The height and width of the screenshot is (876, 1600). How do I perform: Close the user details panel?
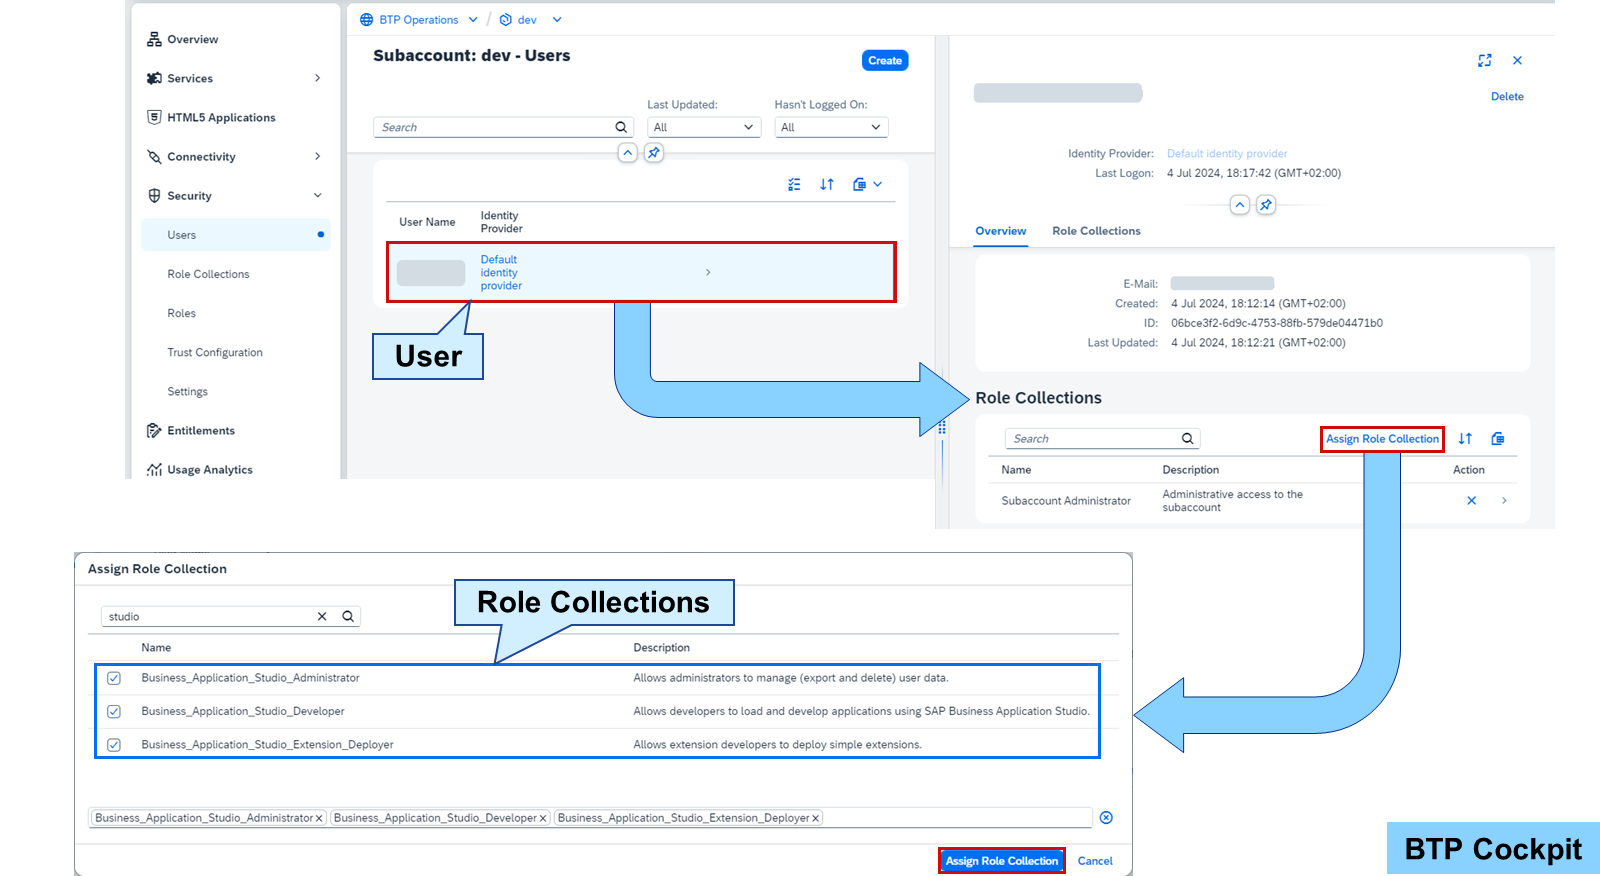pyautogui.click(x=1517, y=61)
